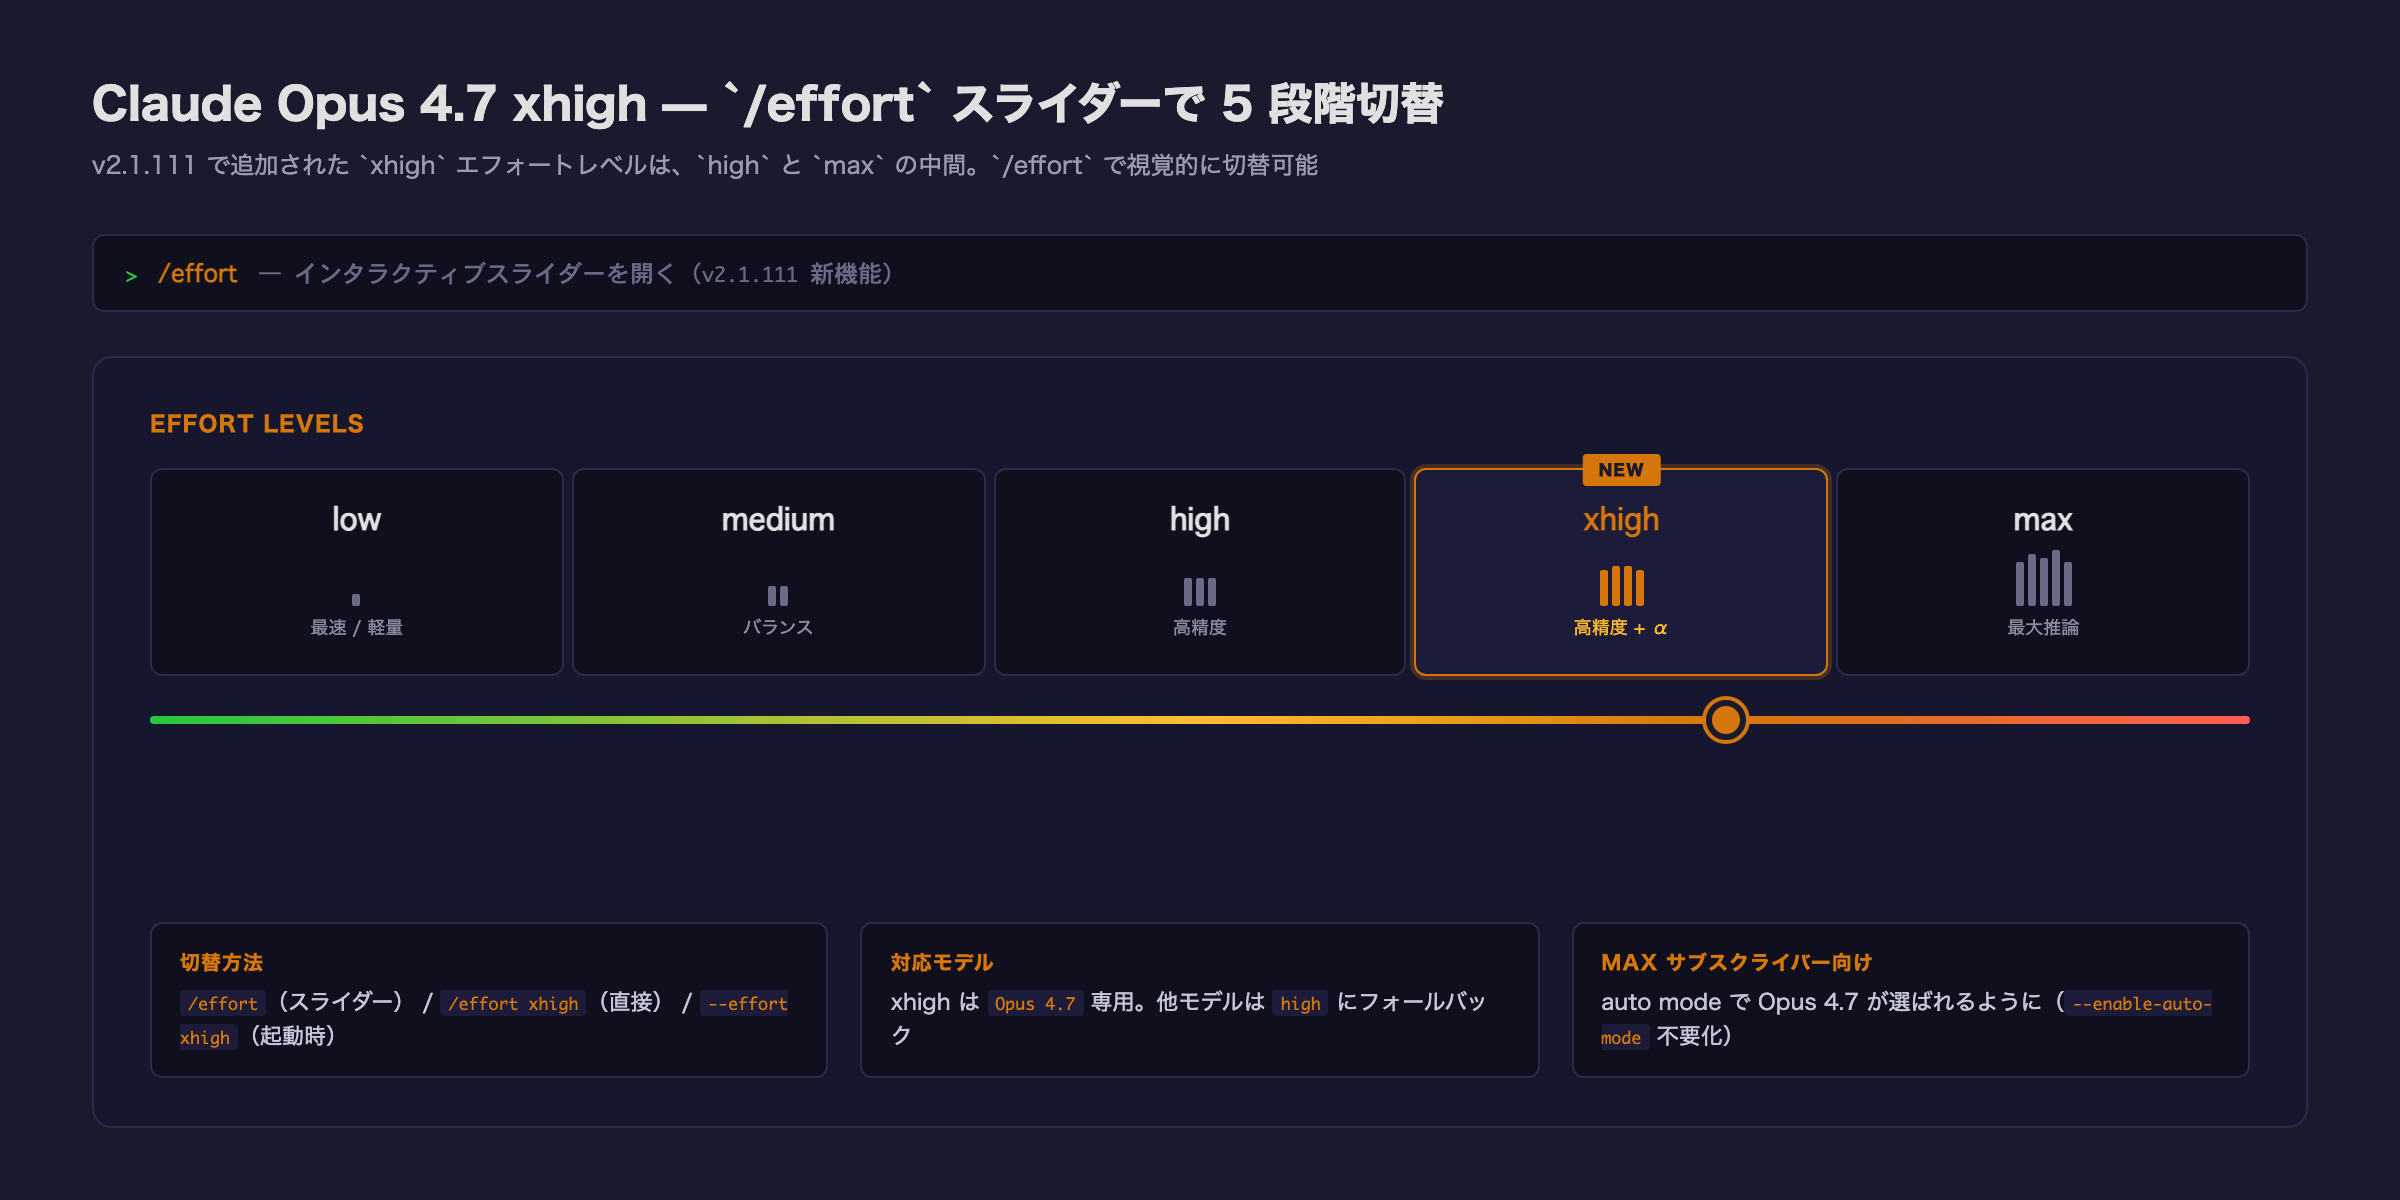Click the /effort command in the terminal bar
The height and width of the screenshot is (1200, 2400).
(x=198, y=274)
